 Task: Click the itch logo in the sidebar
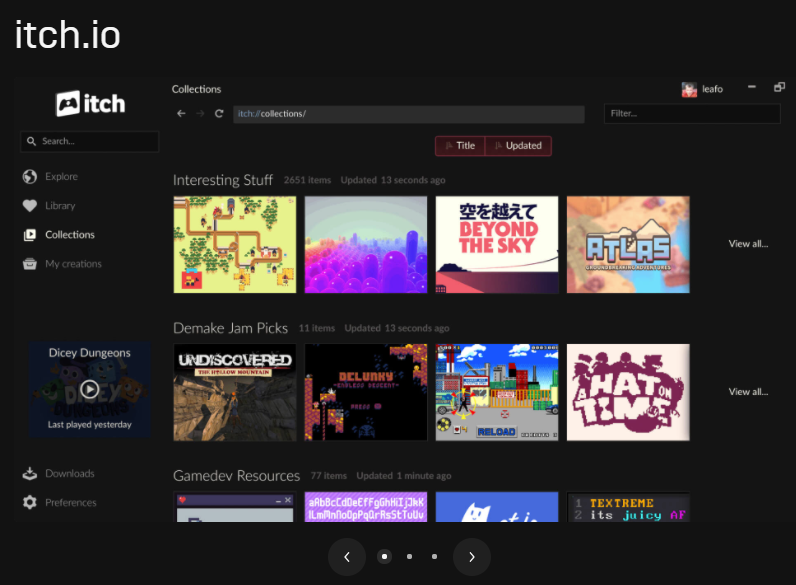(90, 104)
